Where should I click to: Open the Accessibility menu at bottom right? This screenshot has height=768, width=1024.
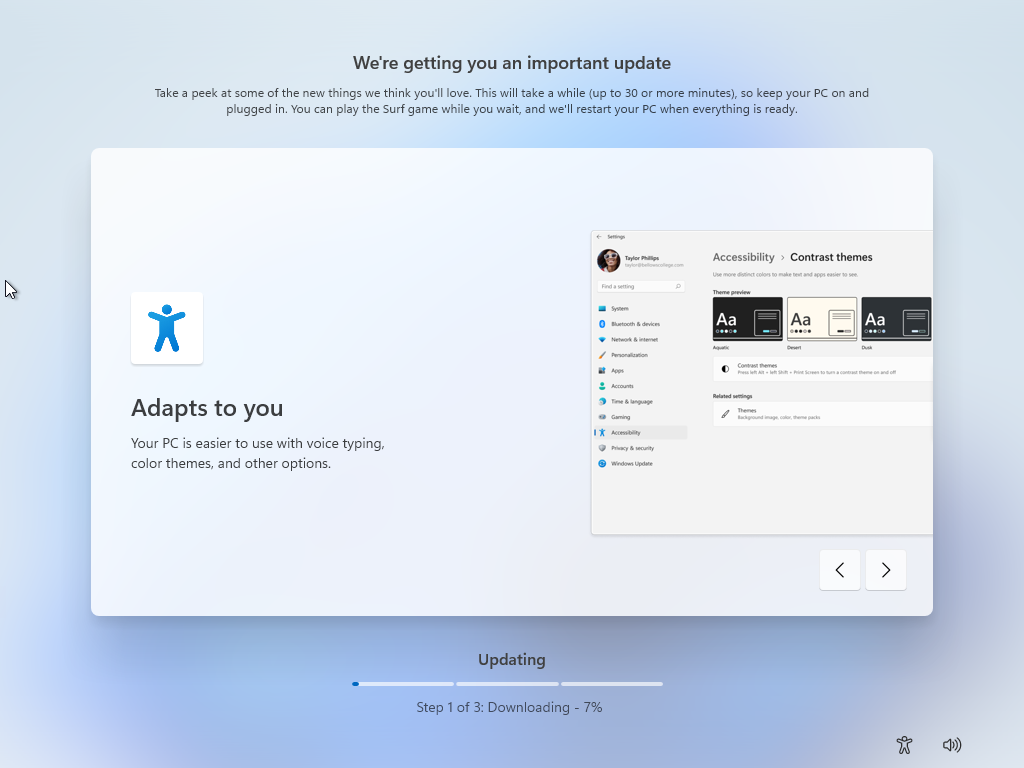904,744
